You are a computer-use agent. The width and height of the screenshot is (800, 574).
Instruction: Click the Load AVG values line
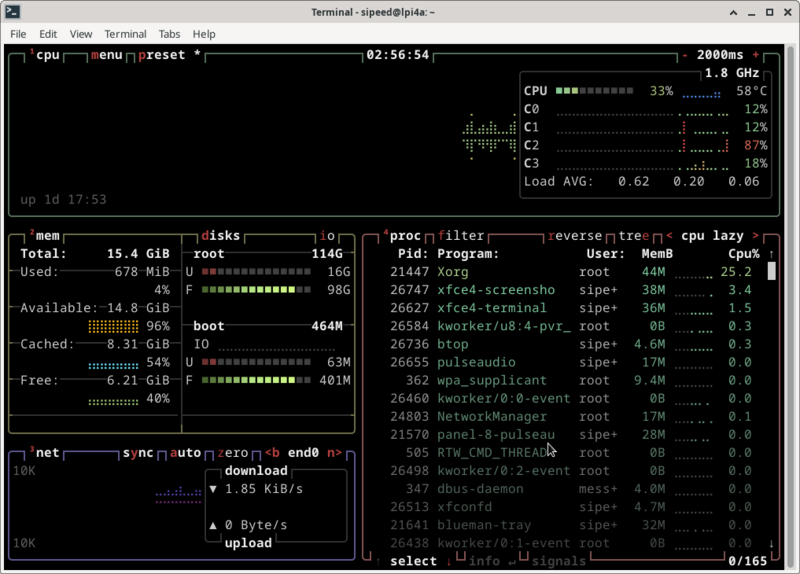pyautogui.click(x=642, y=182)
